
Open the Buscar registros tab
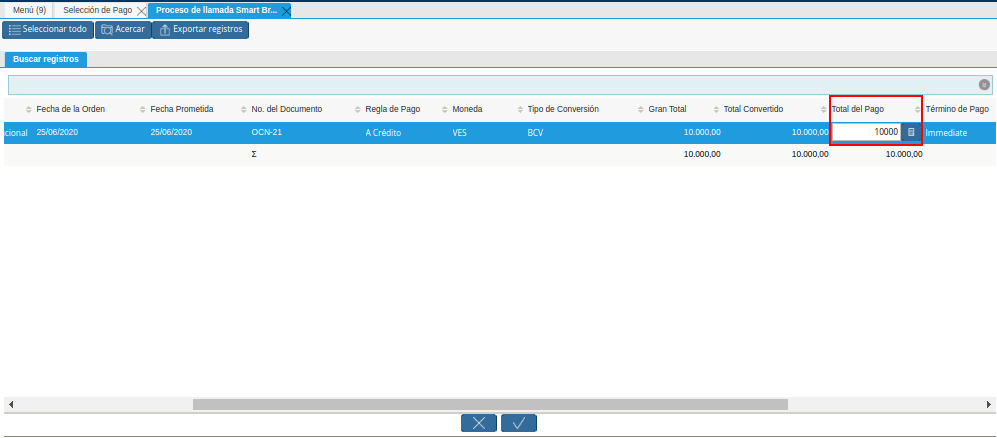(46, 59)
